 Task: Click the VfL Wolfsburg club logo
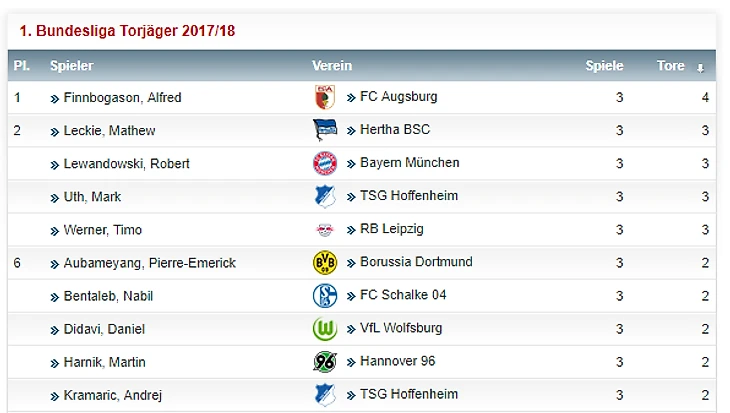pos(324,328)
